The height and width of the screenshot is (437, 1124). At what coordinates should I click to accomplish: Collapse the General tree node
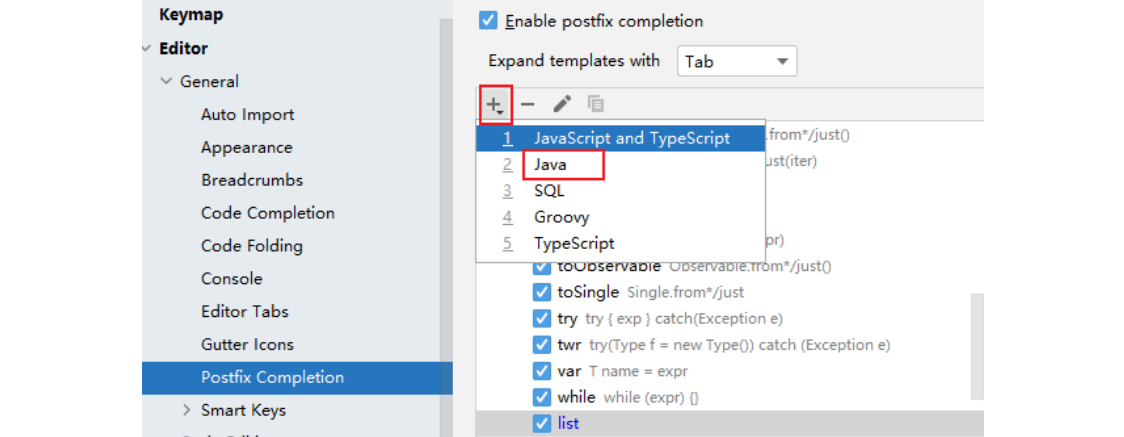tap(167, 82)
